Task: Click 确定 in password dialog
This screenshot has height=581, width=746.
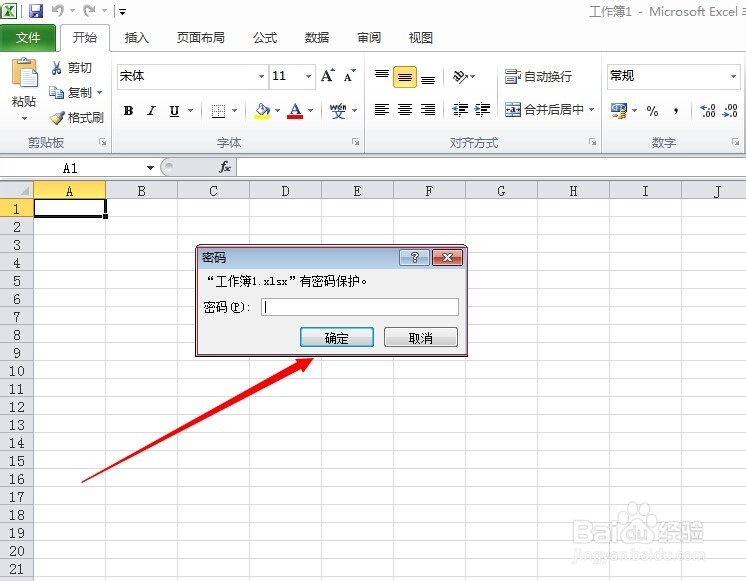Action: tap(337, 338)
